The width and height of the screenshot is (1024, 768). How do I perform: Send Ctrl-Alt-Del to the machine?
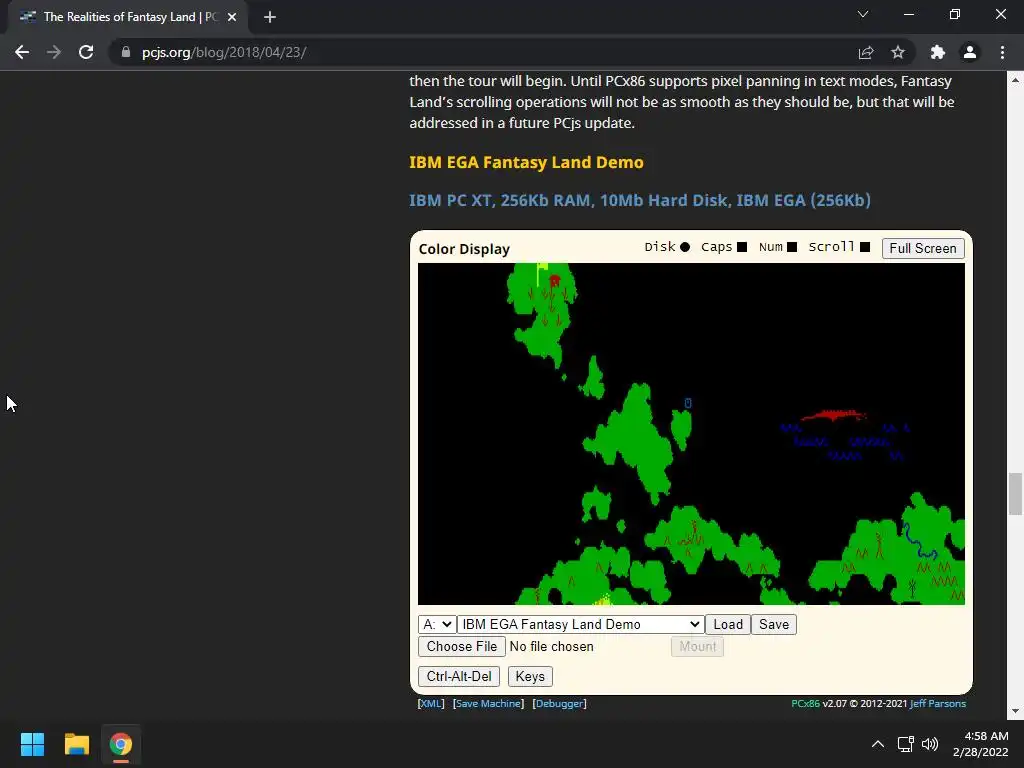[459, 677]
